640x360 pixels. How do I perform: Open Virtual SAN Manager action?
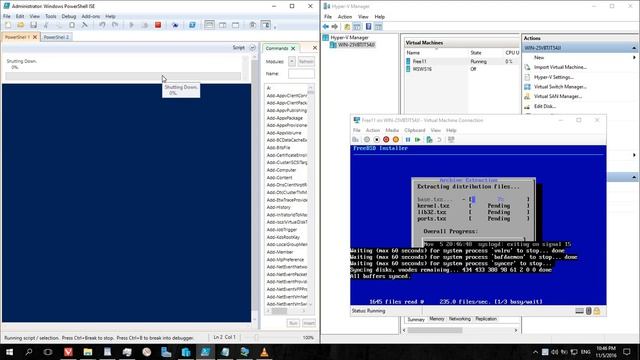[558, 97]
